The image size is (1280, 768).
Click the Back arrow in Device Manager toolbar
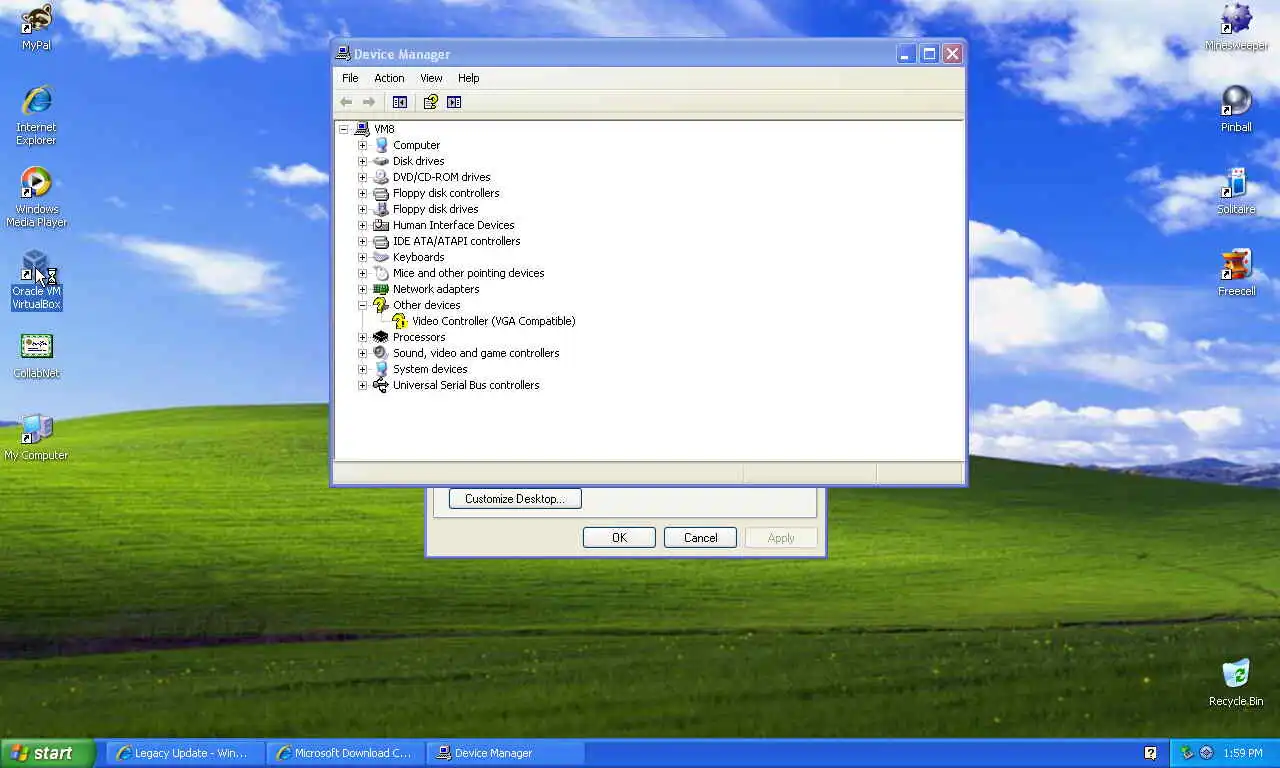click(346, 102)
